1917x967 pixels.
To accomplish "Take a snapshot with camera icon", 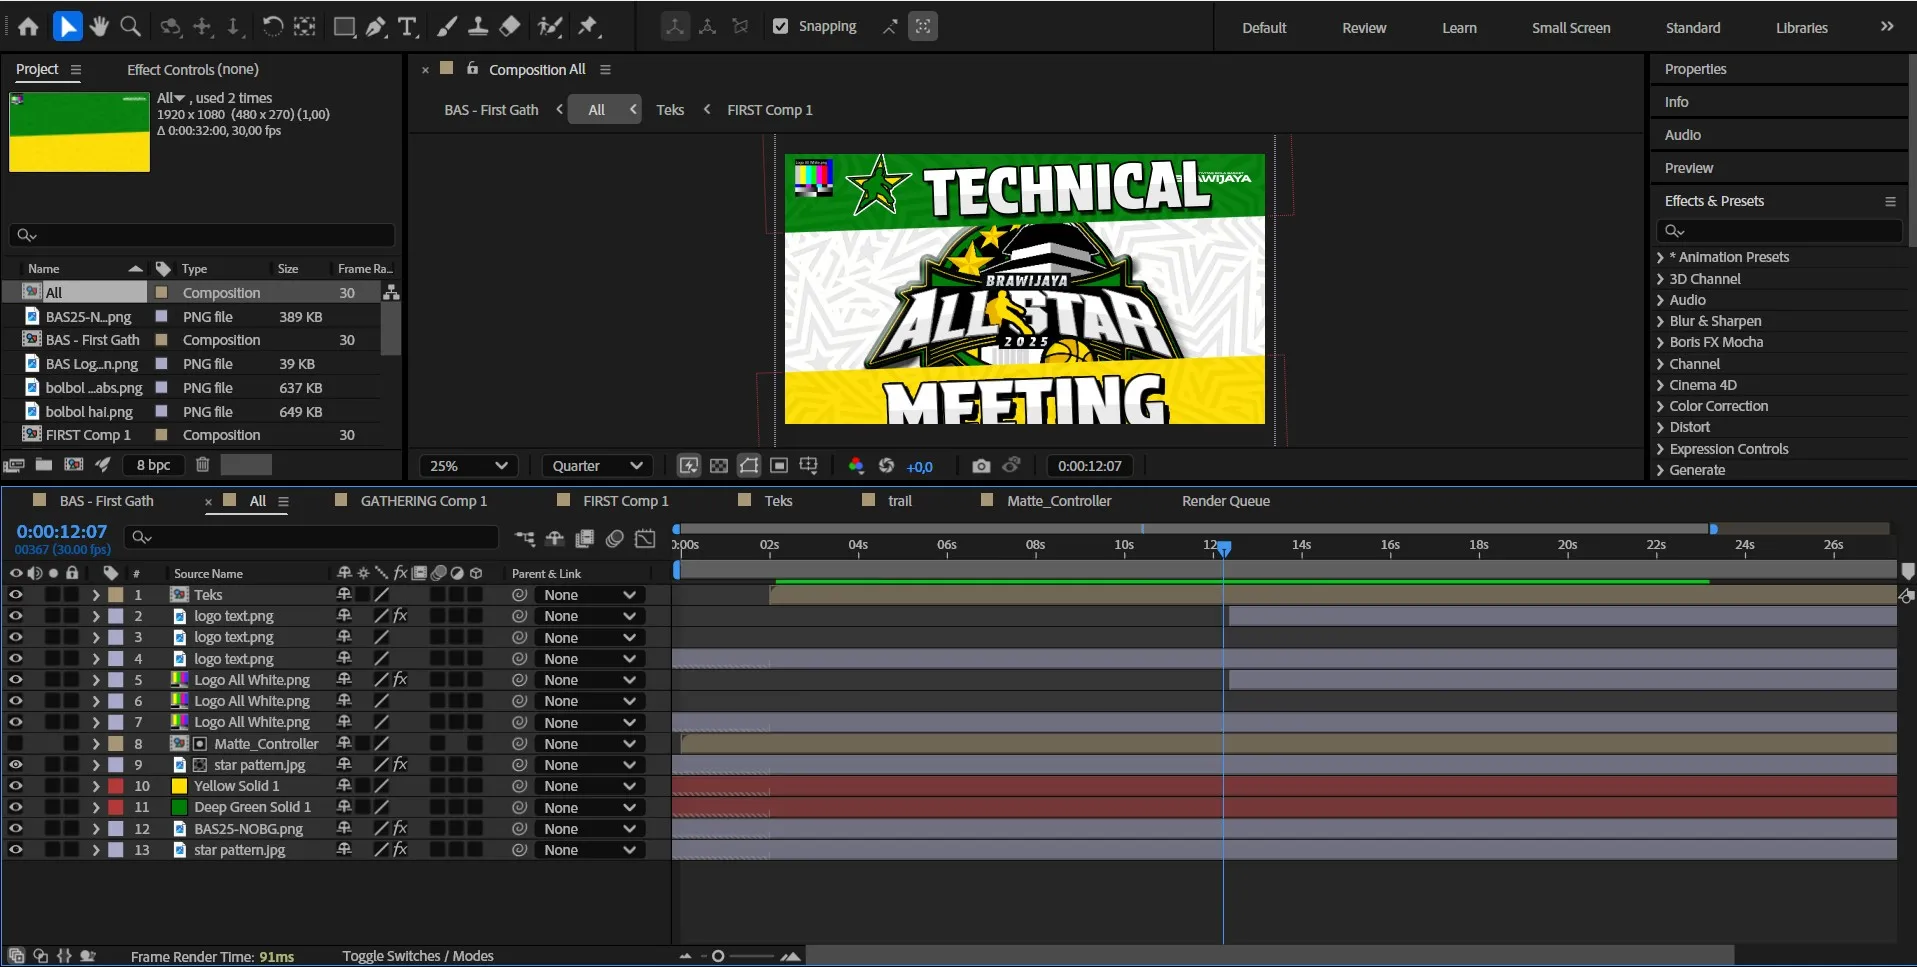I will tap(981, 466).
